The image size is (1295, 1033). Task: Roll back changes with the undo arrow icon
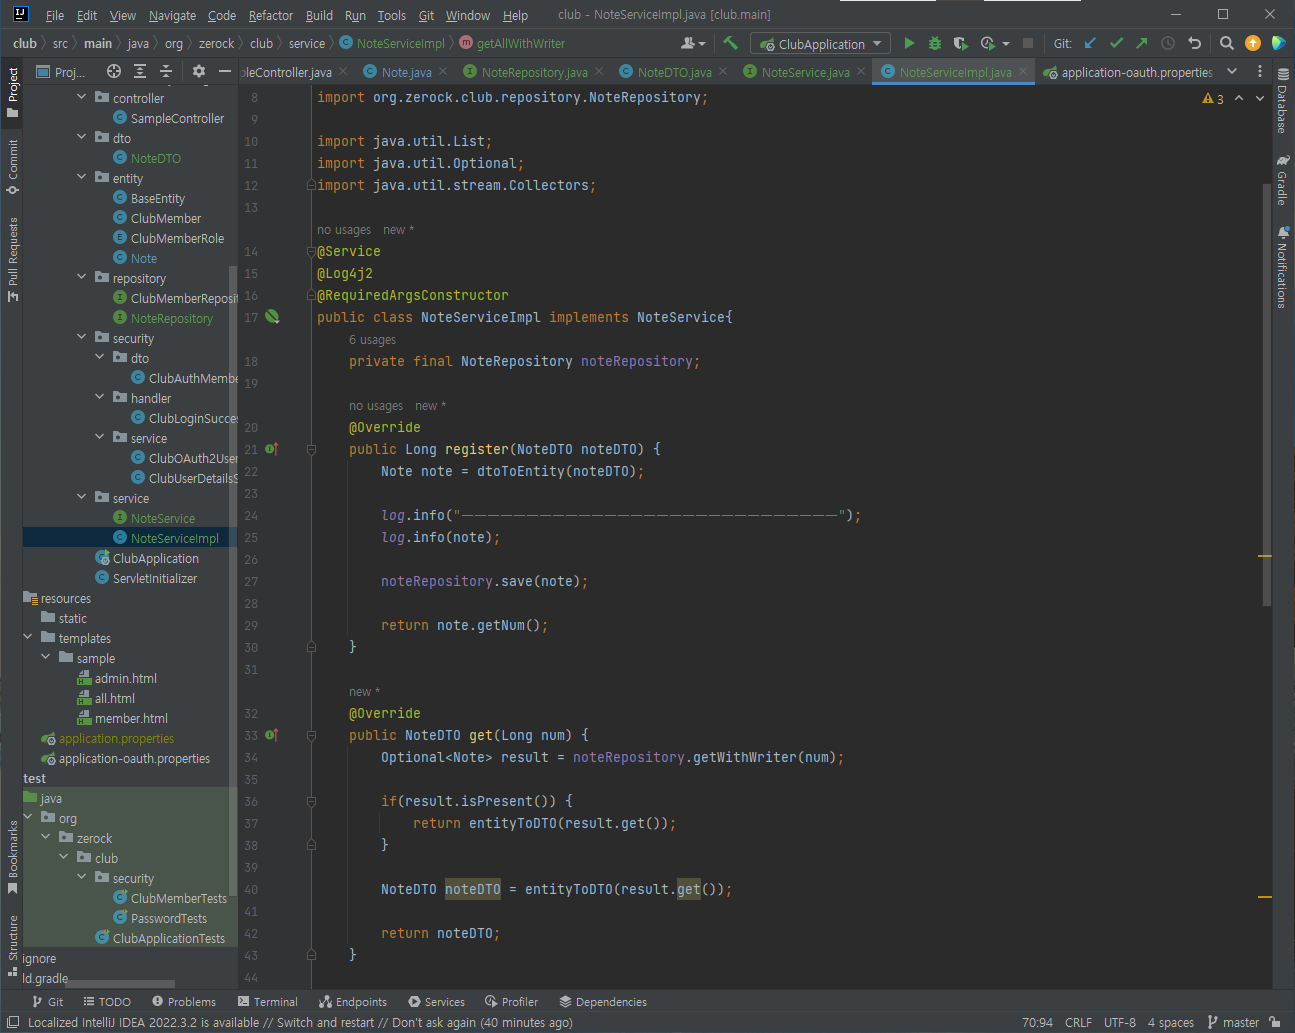point(1194,43)
